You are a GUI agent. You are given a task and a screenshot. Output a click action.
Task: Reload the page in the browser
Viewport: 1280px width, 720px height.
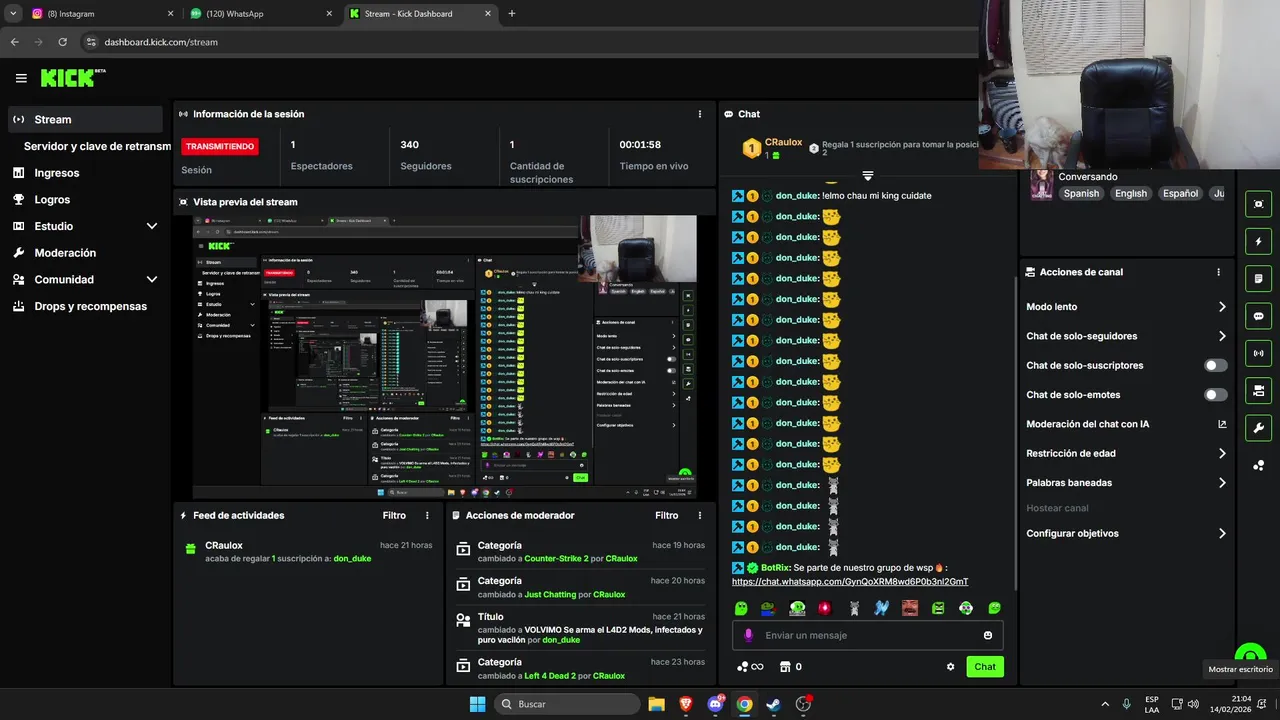tap(63, 42)
